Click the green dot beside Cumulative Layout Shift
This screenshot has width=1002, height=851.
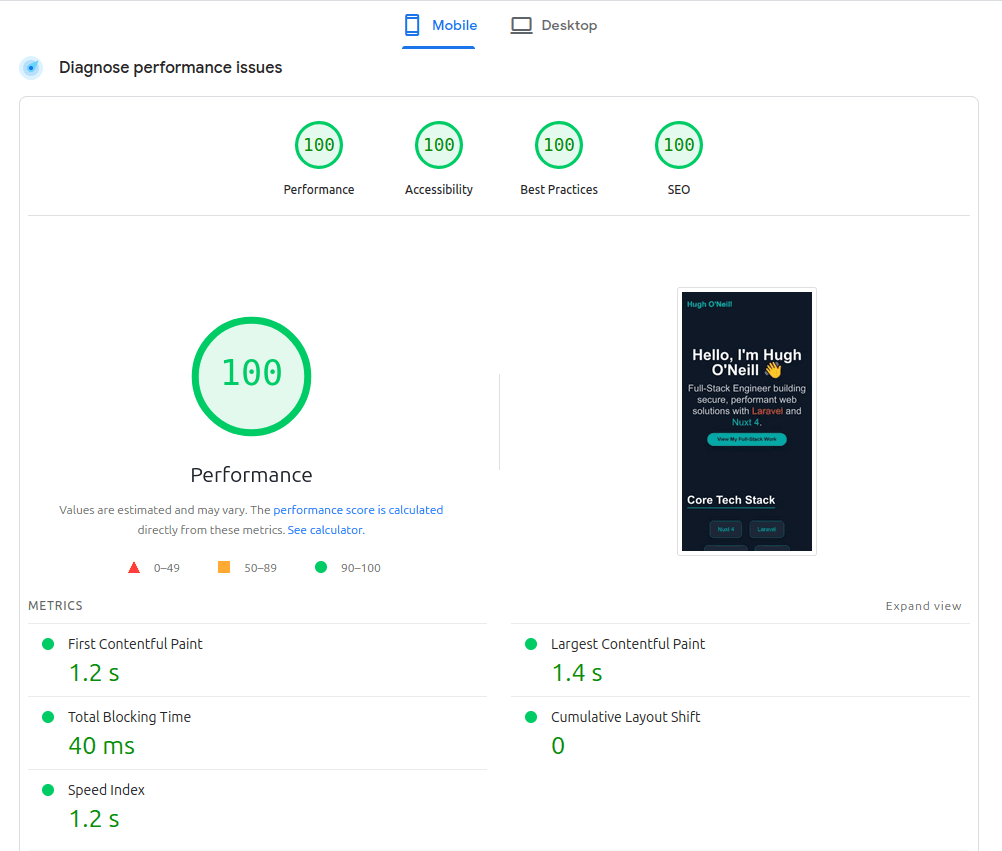(531, 717)
